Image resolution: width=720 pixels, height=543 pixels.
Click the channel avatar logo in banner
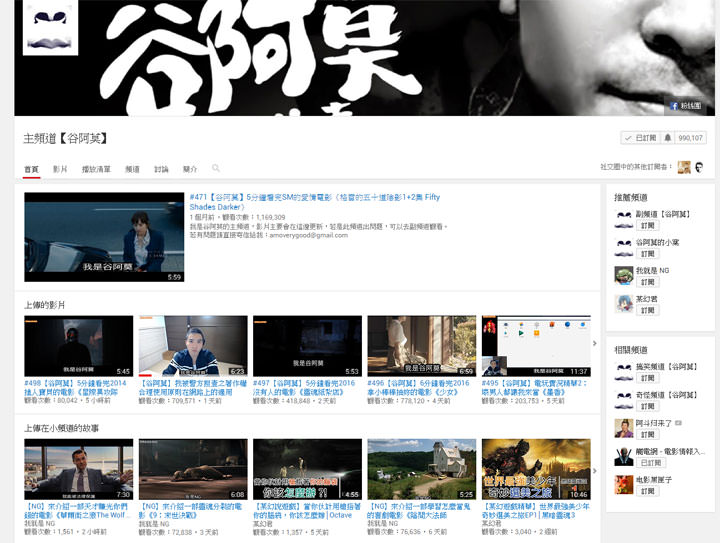pyautogui.click(x=51, y=28)
